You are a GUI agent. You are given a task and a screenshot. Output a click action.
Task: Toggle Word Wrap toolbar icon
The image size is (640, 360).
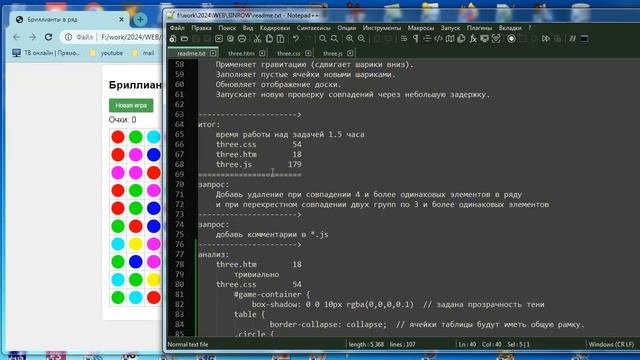point(404,39)
